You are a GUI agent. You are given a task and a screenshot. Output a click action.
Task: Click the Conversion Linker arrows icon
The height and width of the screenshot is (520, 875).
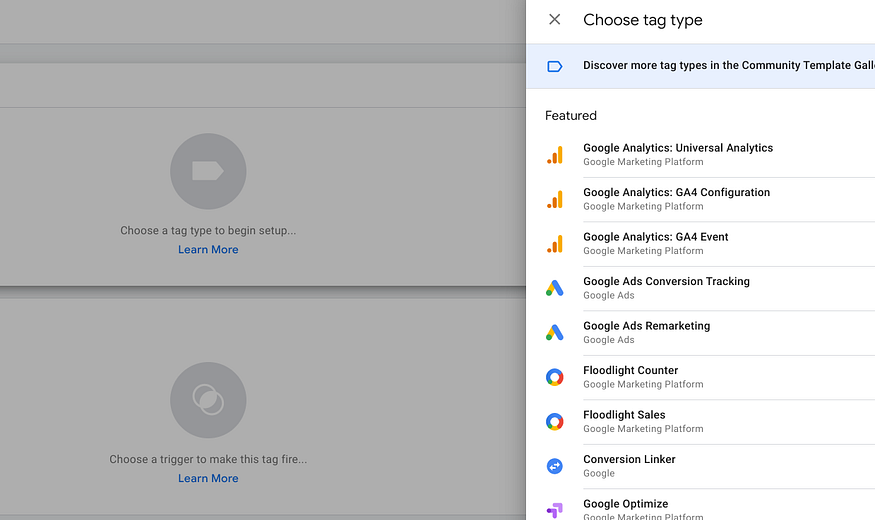click(555, 466)
